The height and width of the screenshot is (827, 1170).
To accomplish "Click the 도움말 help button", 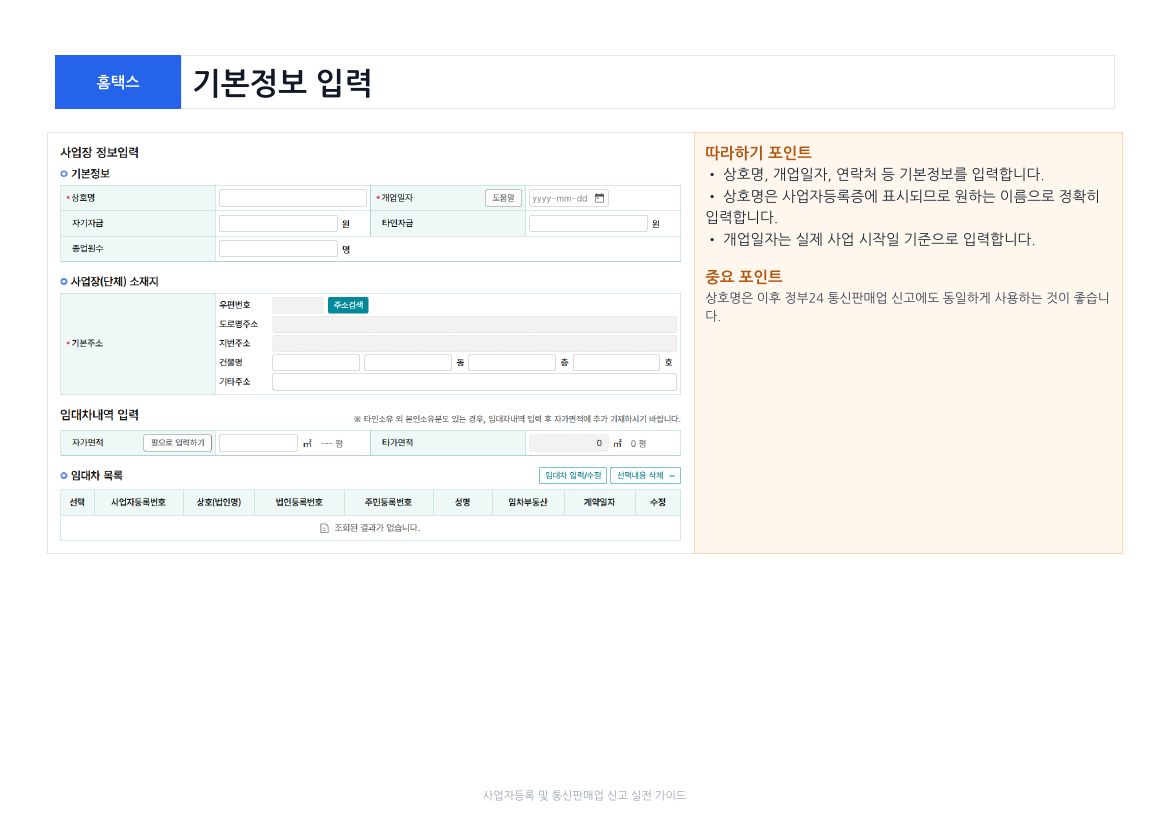I will [503, 199].
